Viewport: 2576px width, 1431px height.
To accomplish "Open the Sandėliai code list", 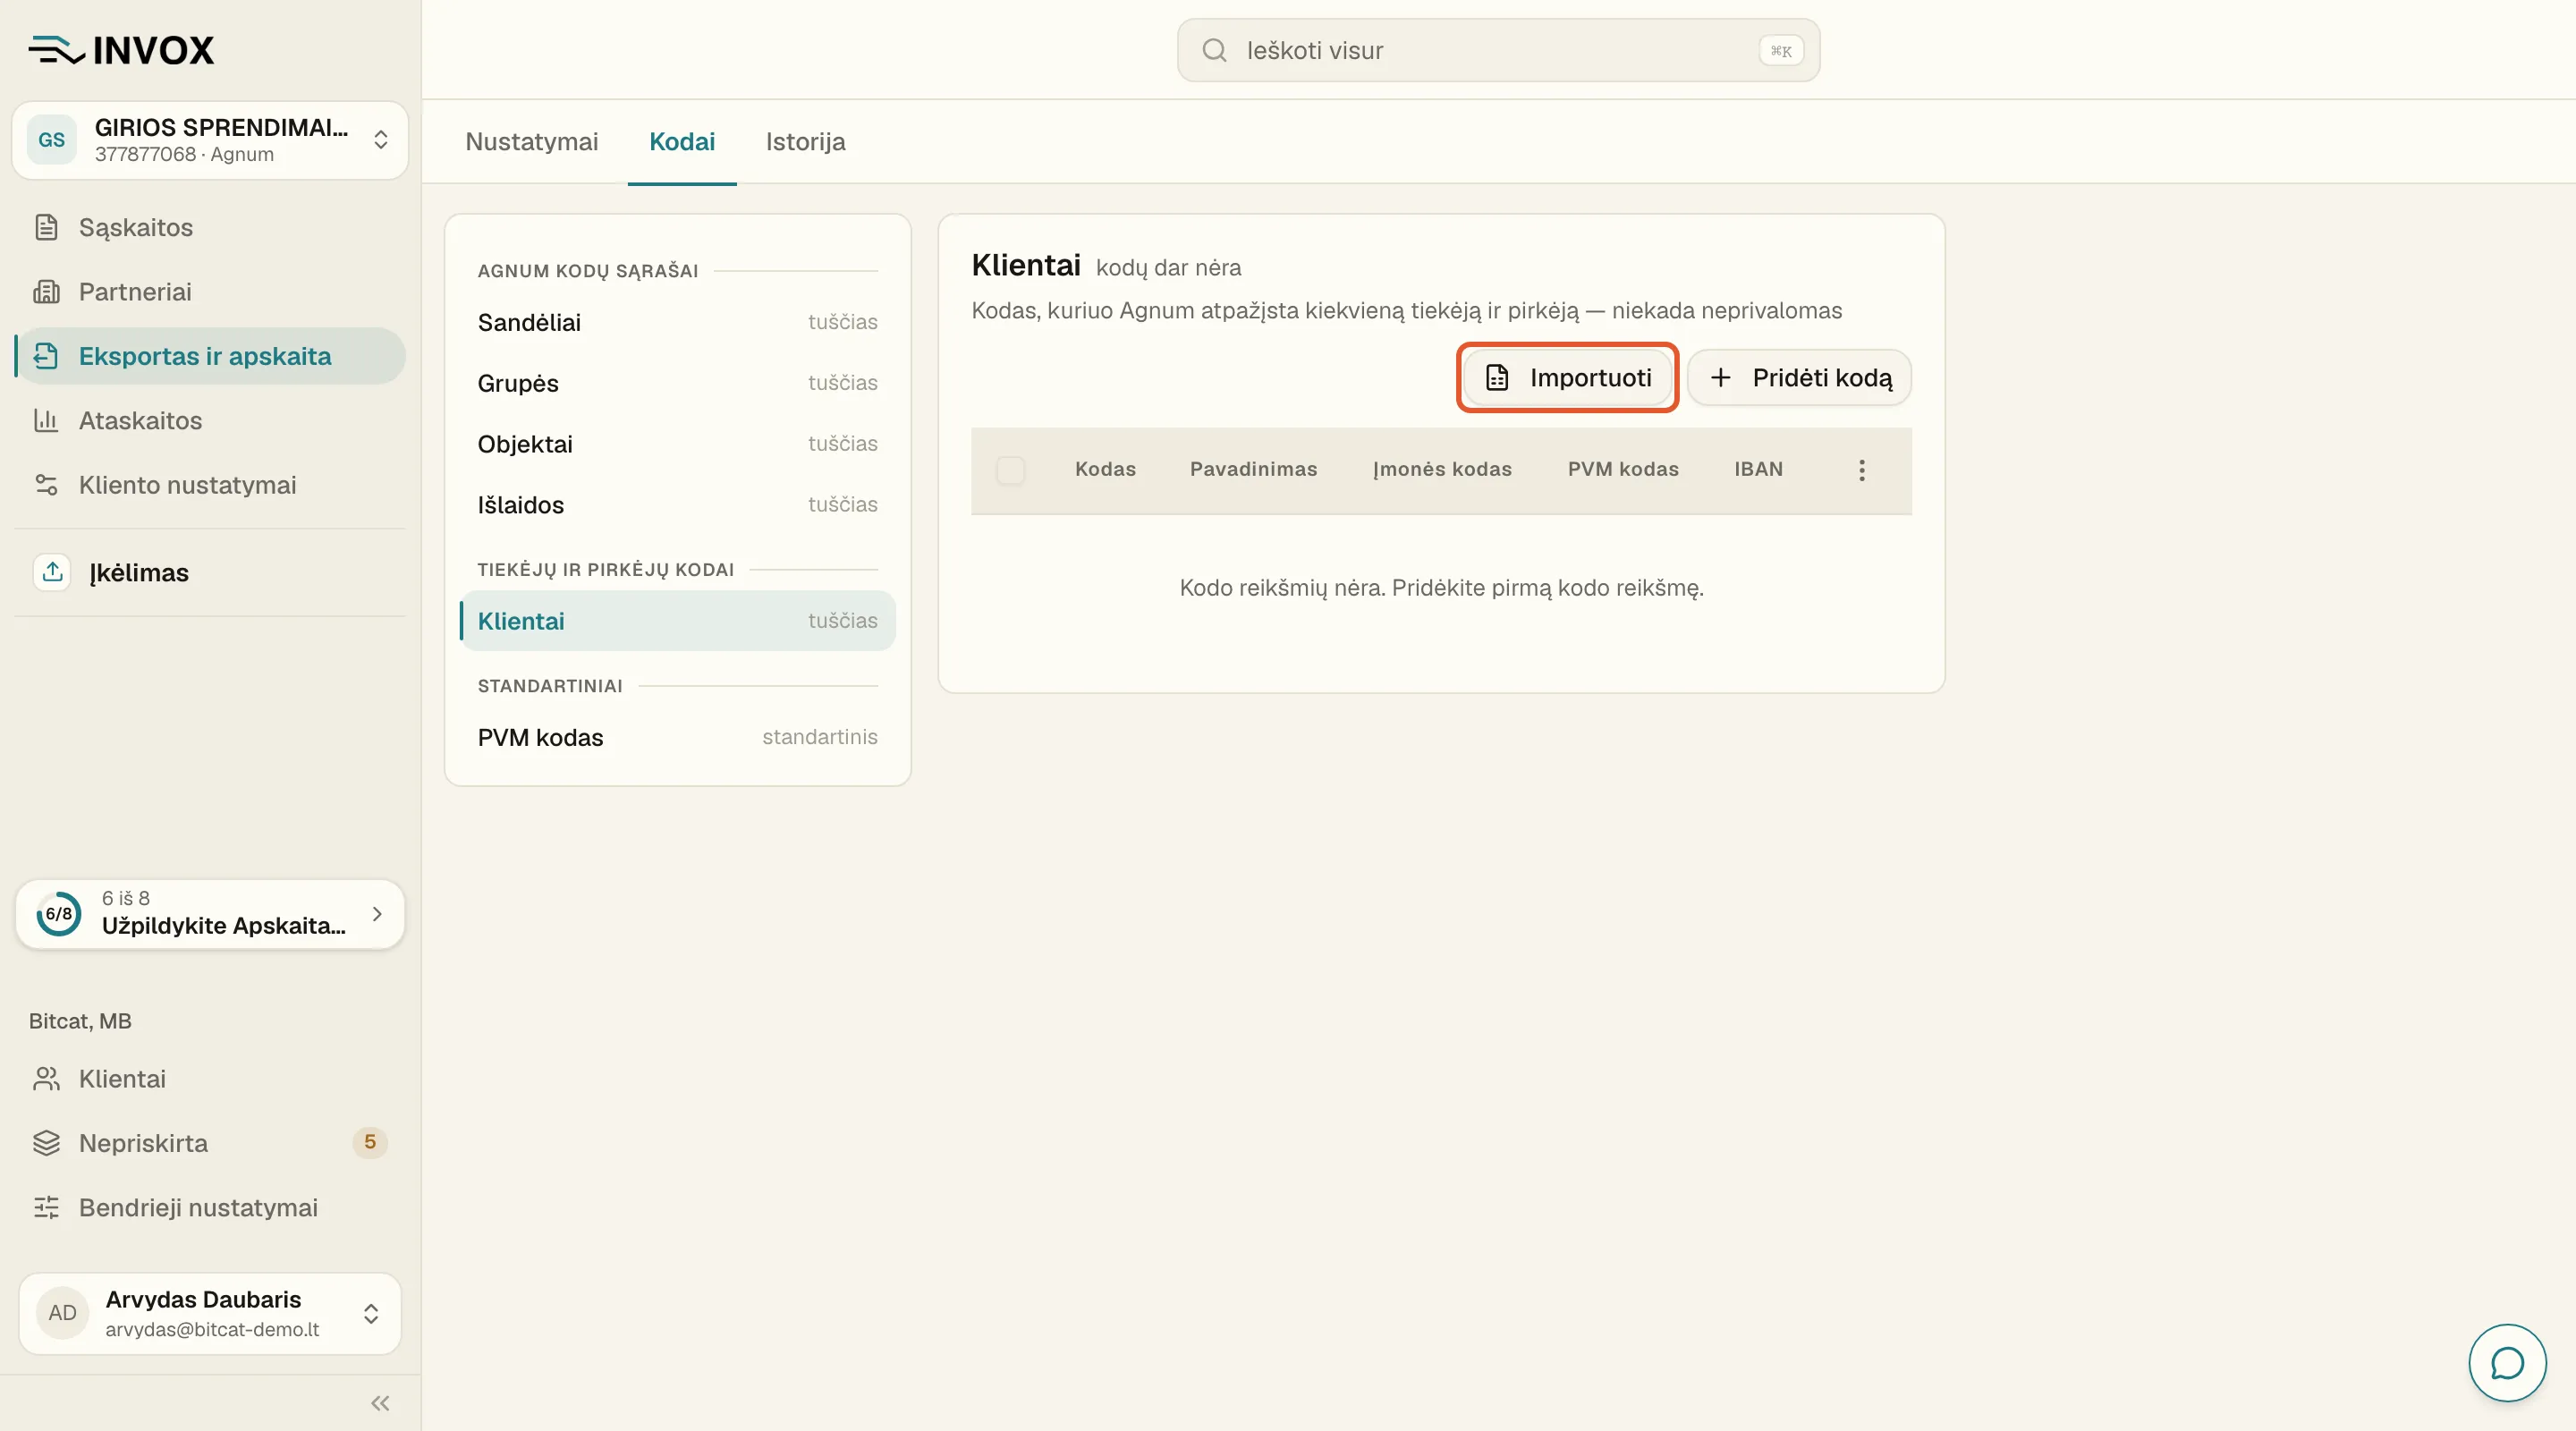I will tap(677, 322).
